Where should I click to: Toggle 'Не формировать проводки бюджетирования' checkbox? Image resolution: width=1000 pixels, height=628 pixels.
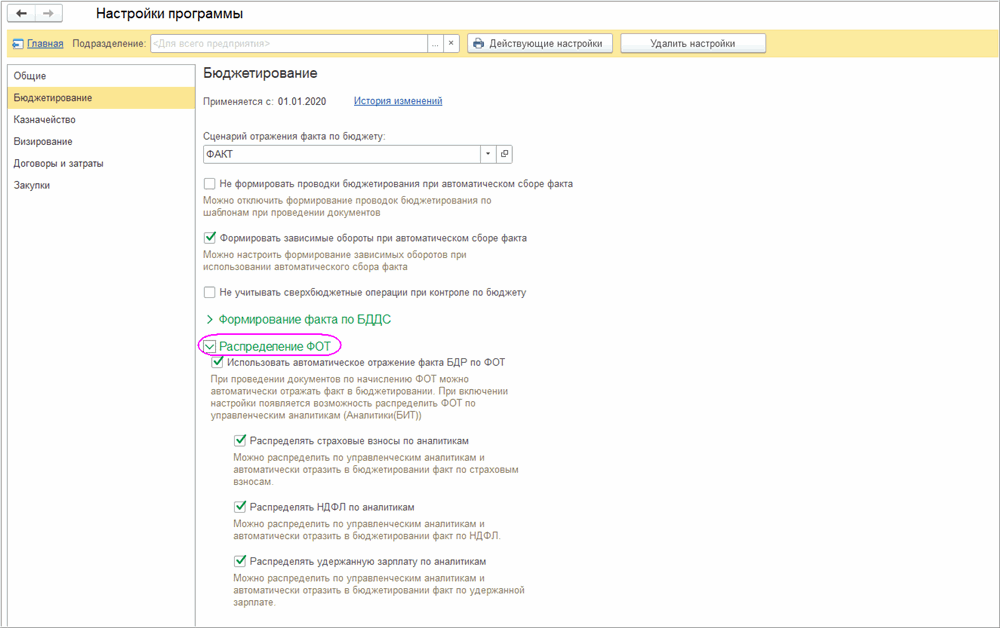tap(210, 184)
